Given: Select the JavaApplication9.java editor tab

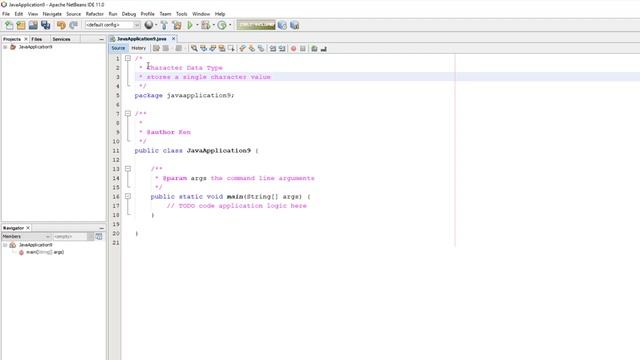Looking at the screenshot, I should tap(141, 39).
